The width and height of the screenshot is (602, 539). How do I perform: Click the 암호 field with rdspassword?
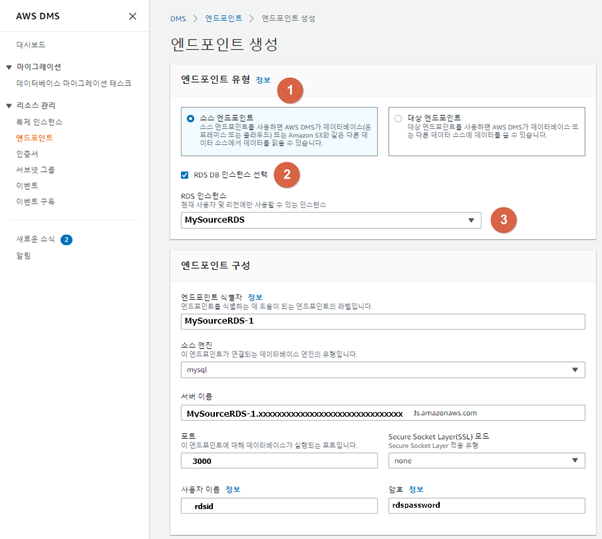(x=487, y=506)
